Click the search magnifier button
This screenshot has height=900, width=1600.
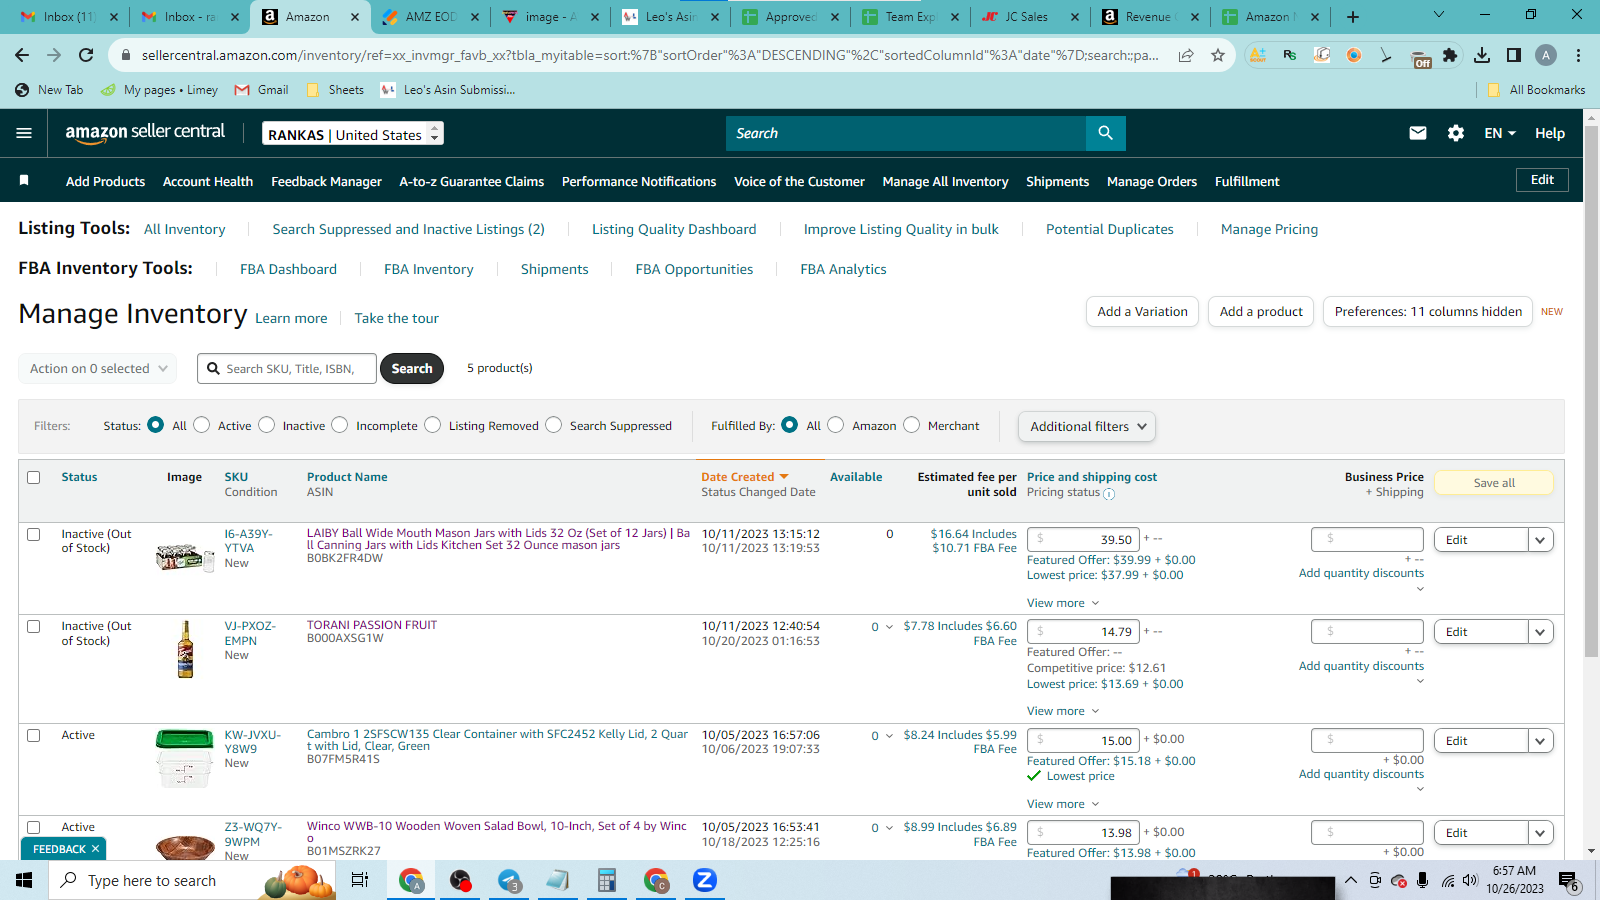[1105, 133]
